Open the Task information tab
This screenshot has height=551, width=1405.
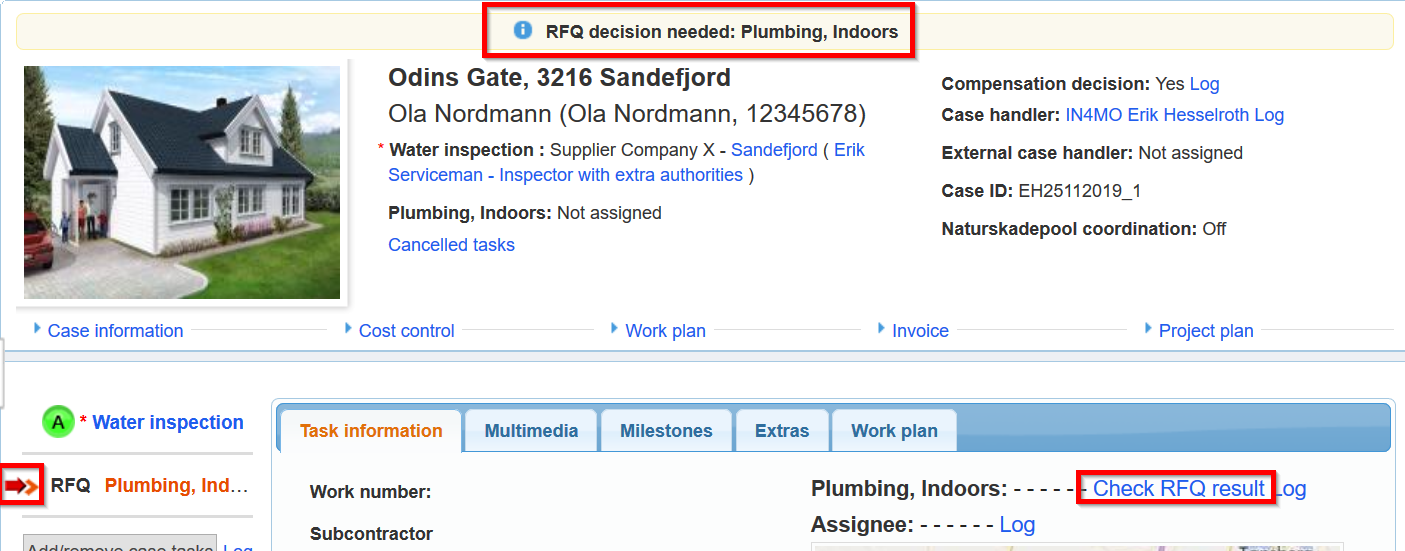pyautogui.click(x=371, y=431)
